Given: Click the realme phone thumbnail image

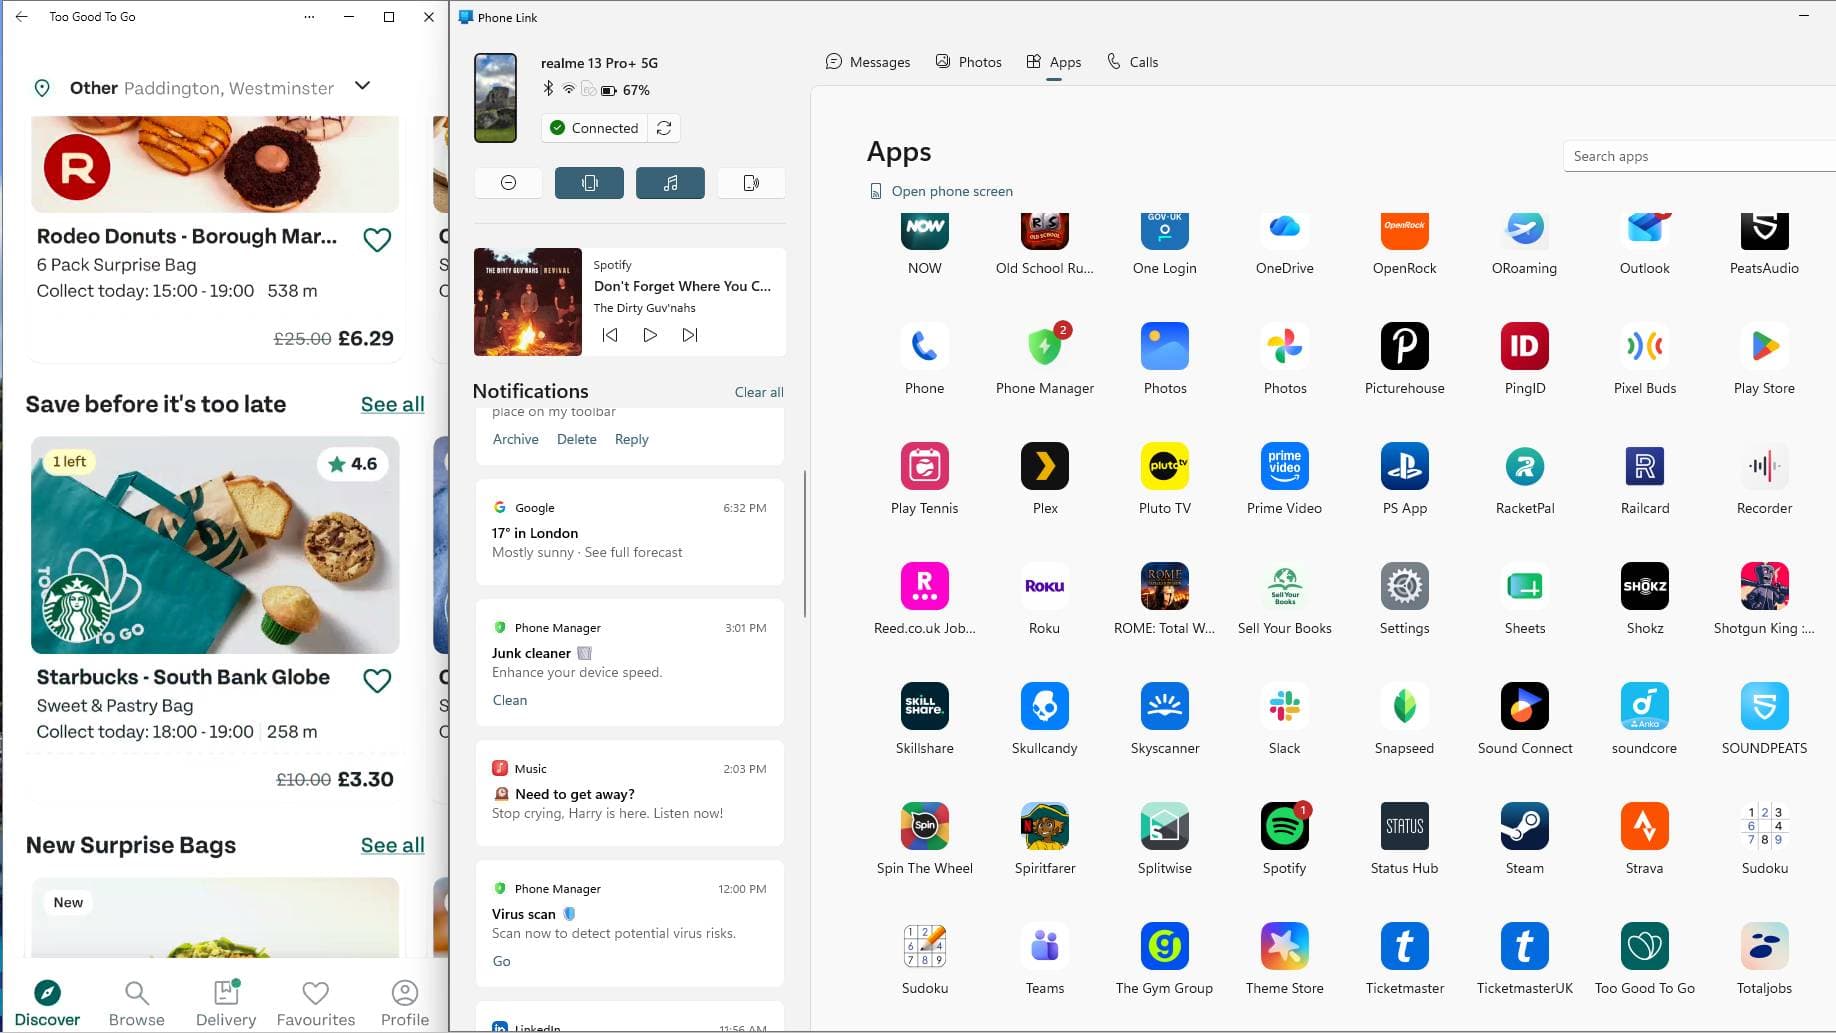Looking at the screenshot, I should pos(495,97).
